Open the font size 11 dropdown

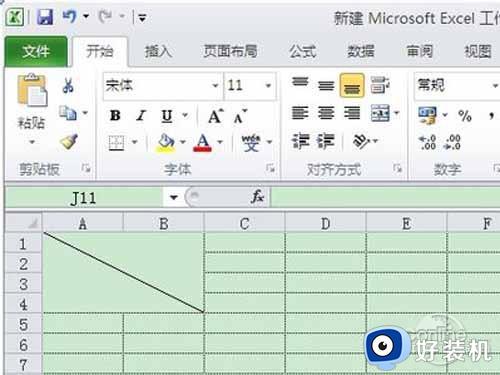(268, 85)
